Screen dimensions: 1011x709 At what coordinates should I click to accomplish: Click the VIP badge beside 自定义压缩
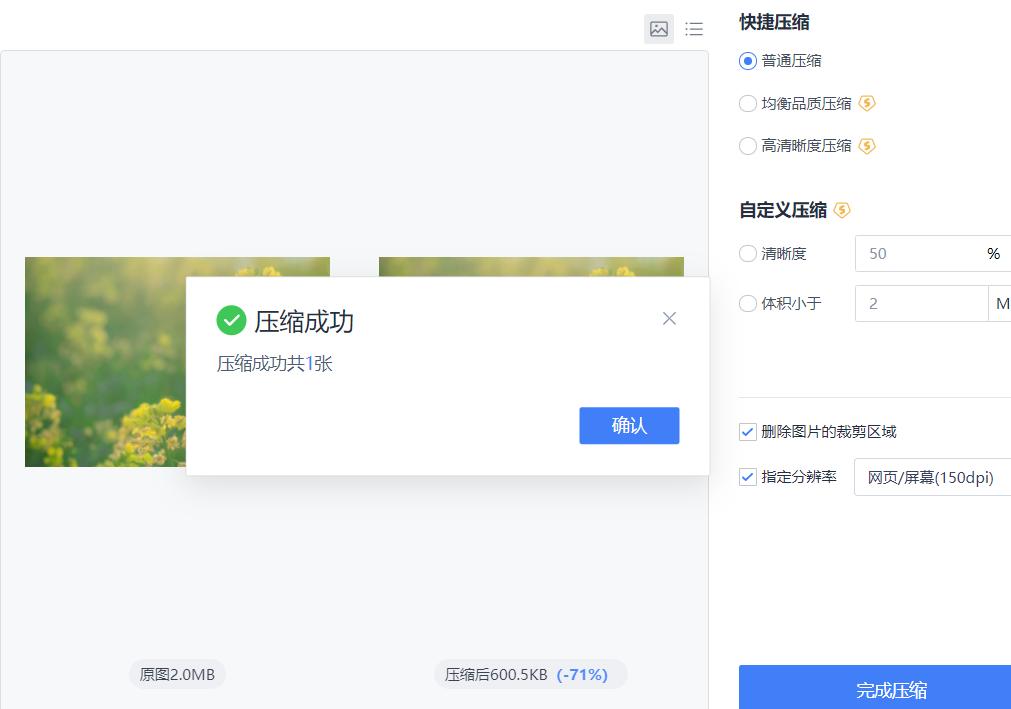coord(842,210)
